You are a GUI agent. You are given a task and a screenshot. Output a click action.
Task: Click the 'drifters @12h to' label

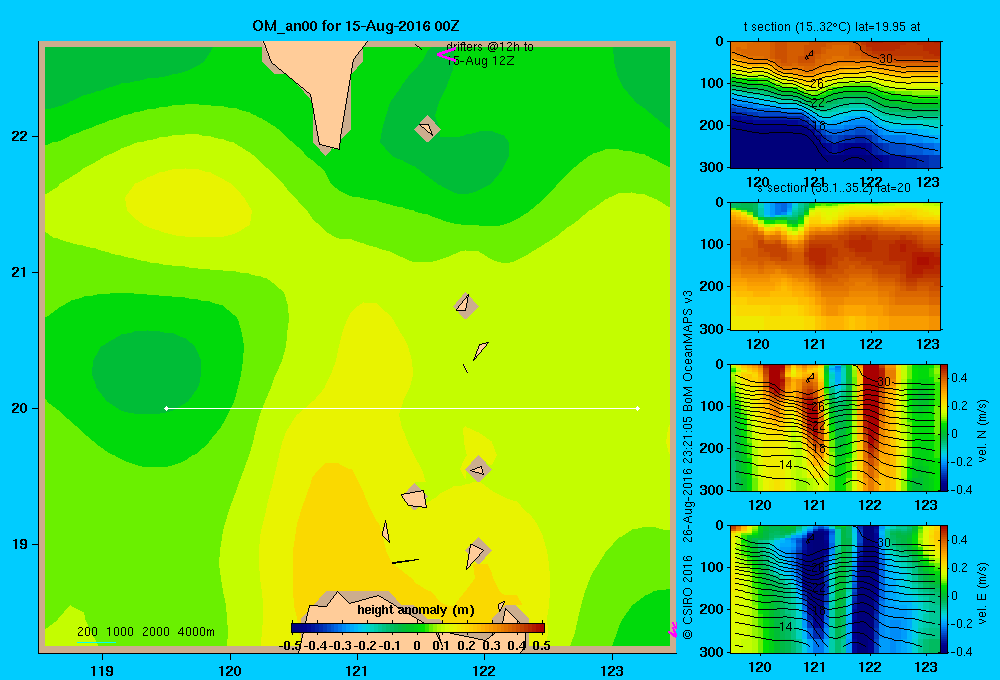tap(490, 47)
